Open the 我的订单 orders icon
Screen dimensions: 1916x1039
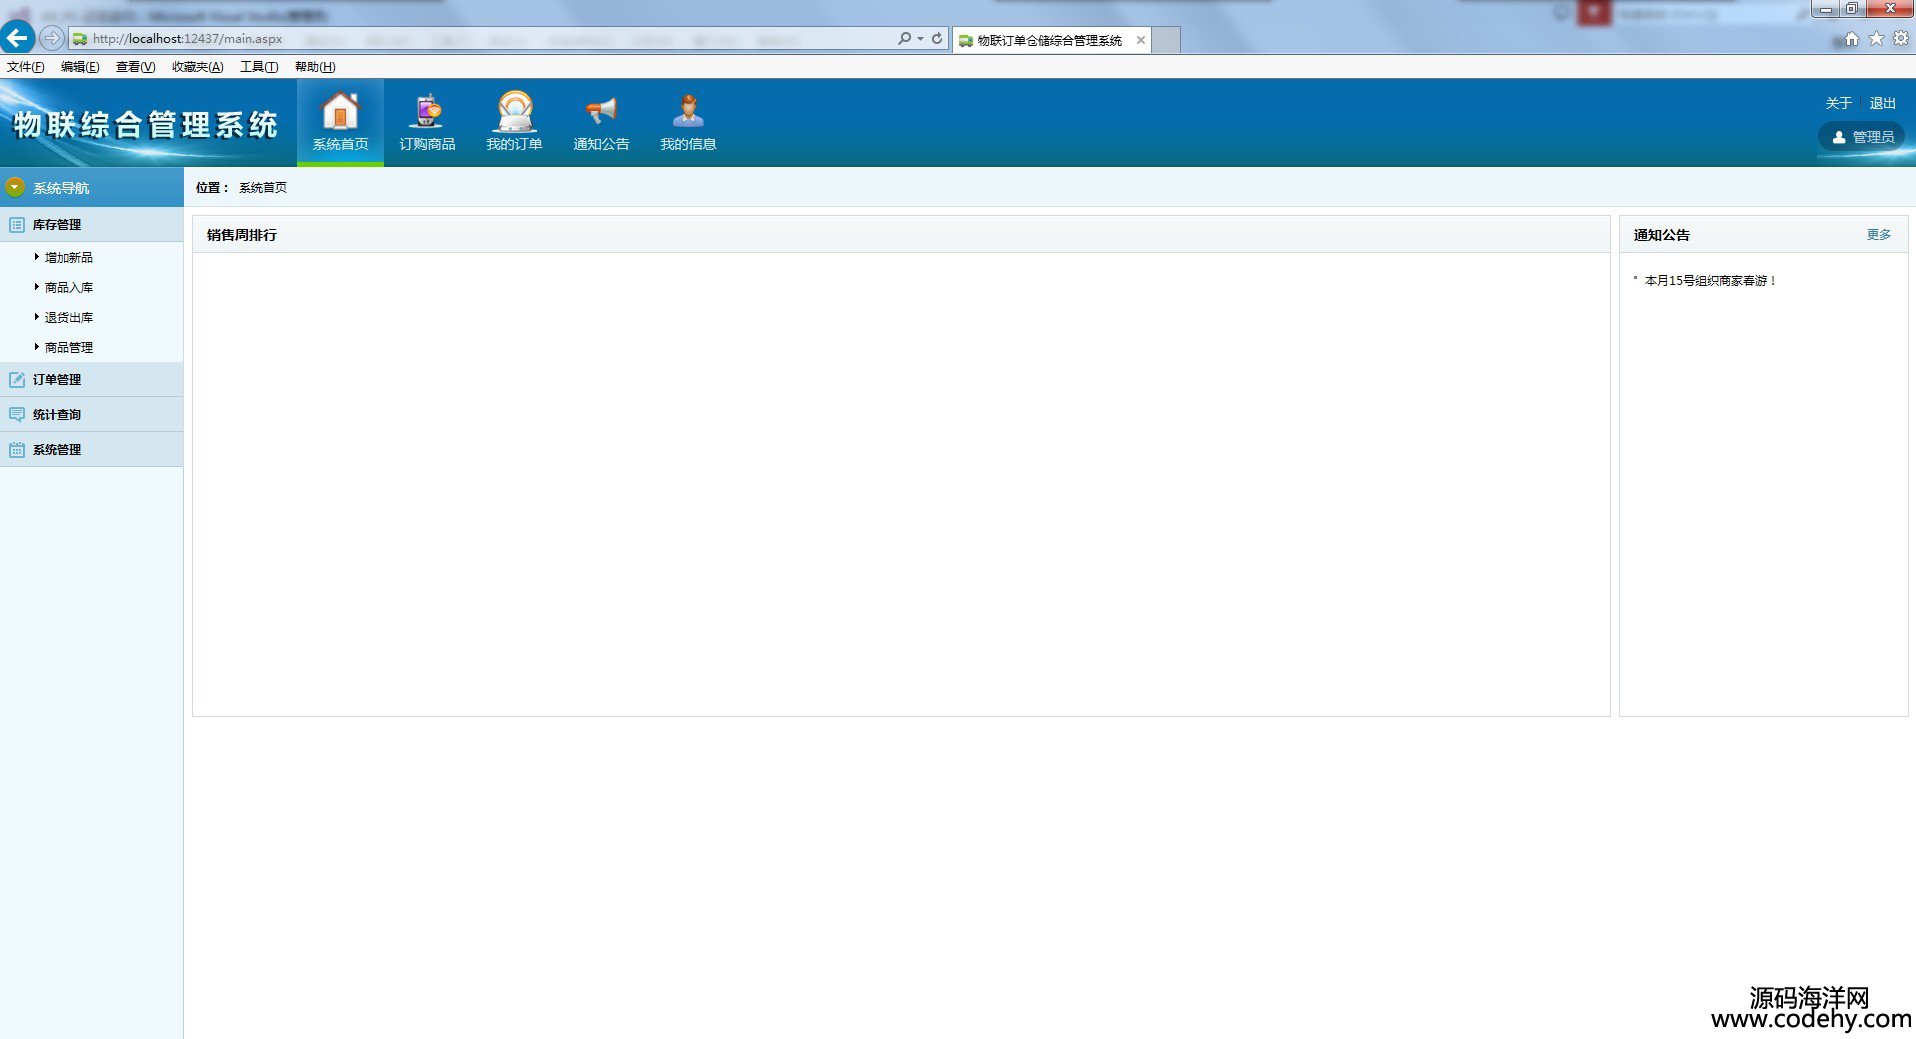515,111
